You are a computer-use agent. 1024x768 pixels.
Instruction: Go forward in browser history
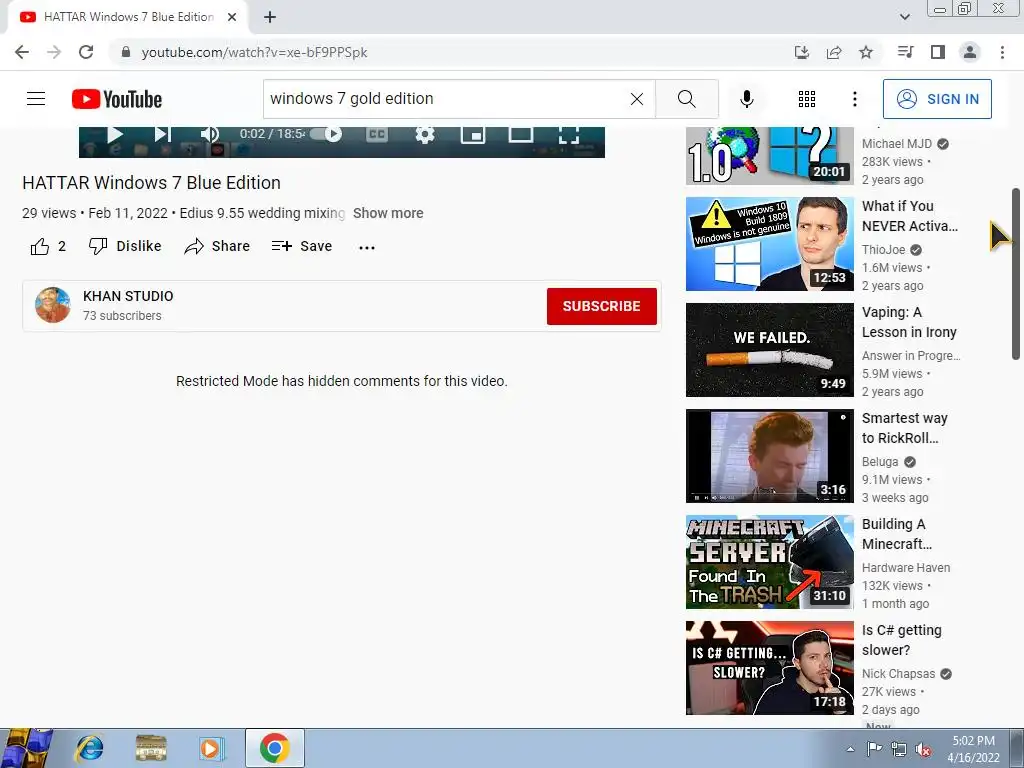(54, 52)
